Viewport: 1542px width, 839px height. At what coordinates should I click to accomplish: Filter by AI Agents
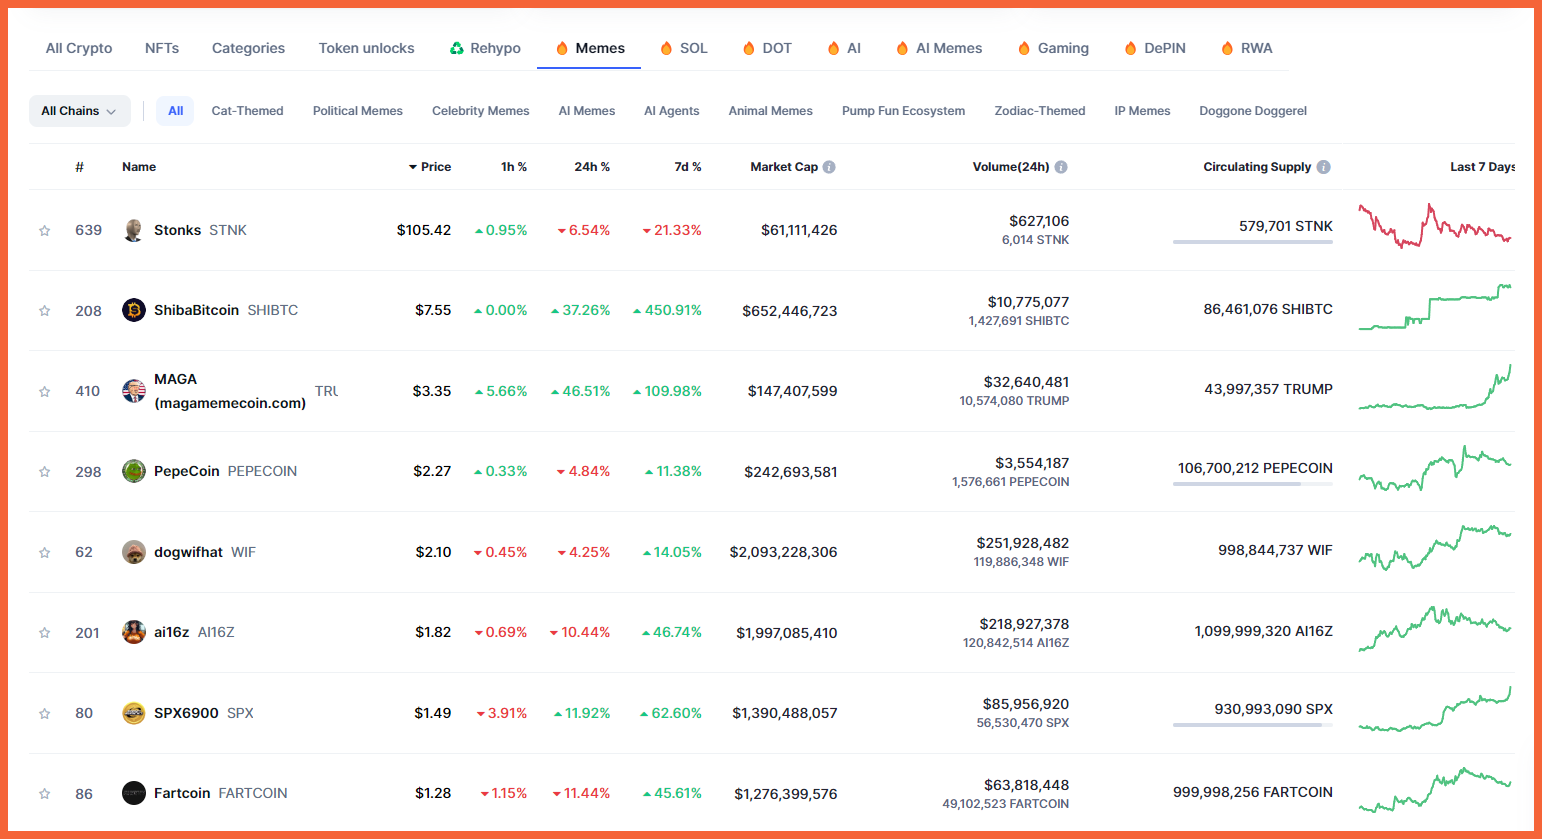(x=672, y=111)
